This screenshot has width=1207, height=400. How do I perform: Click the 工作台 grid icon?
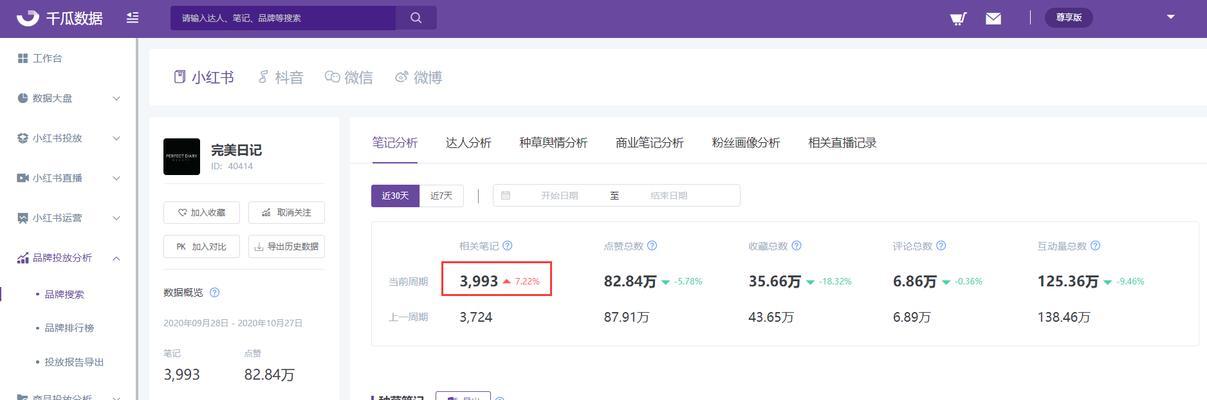23,58
